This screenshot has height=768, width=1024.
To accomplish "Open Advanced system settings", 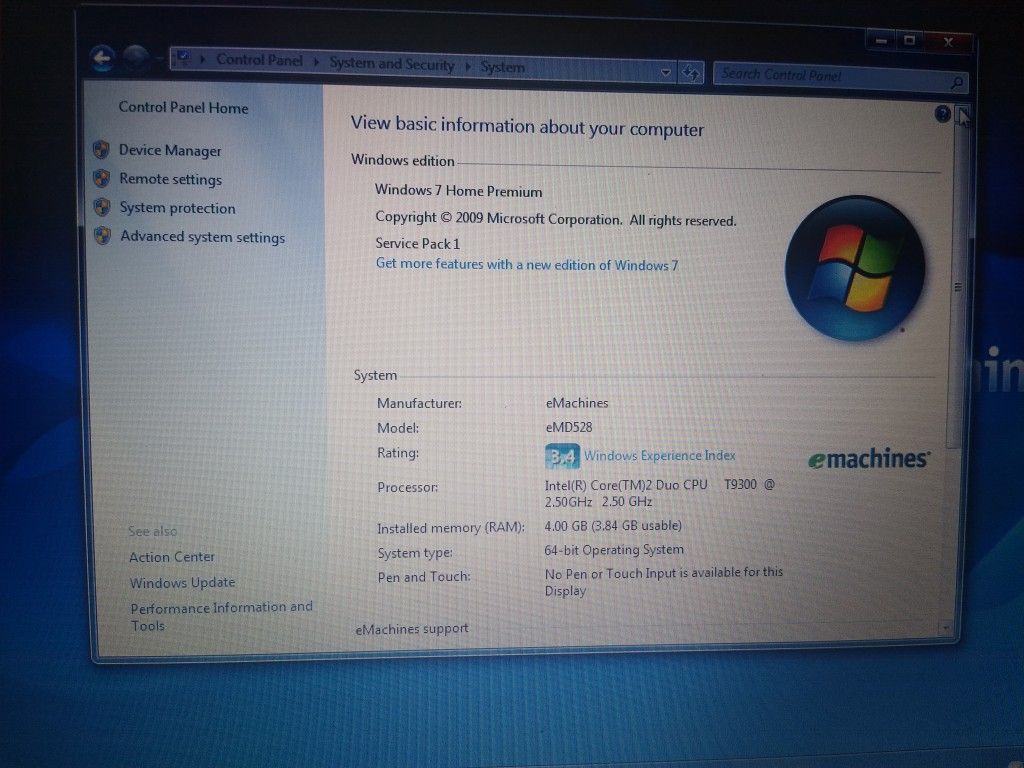I will tap(202, 237).
